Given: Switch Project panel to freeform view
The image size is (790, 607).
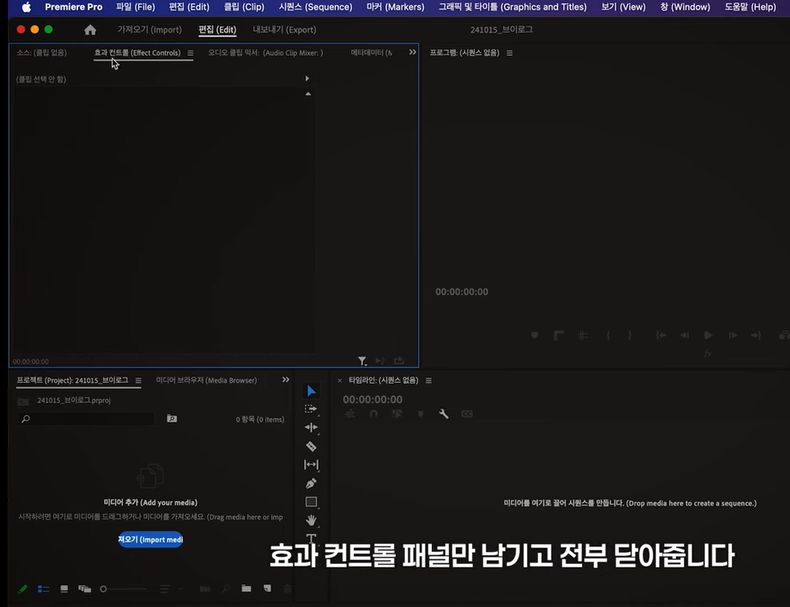Looking at the screenshot, I should click(85, 589).
